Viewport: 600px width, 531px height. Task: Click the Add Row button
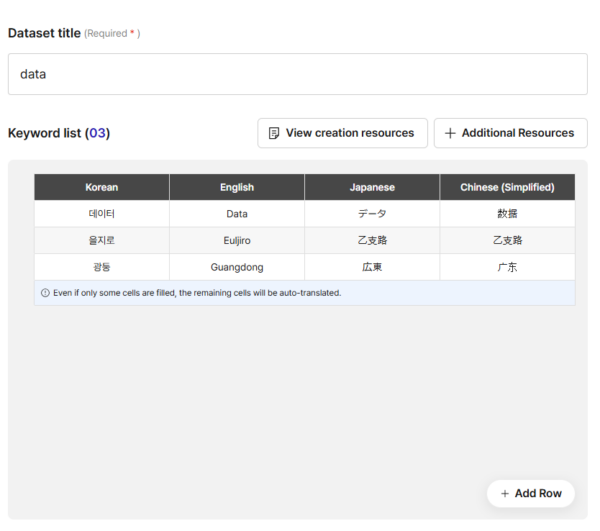click(x=531, y=493)
